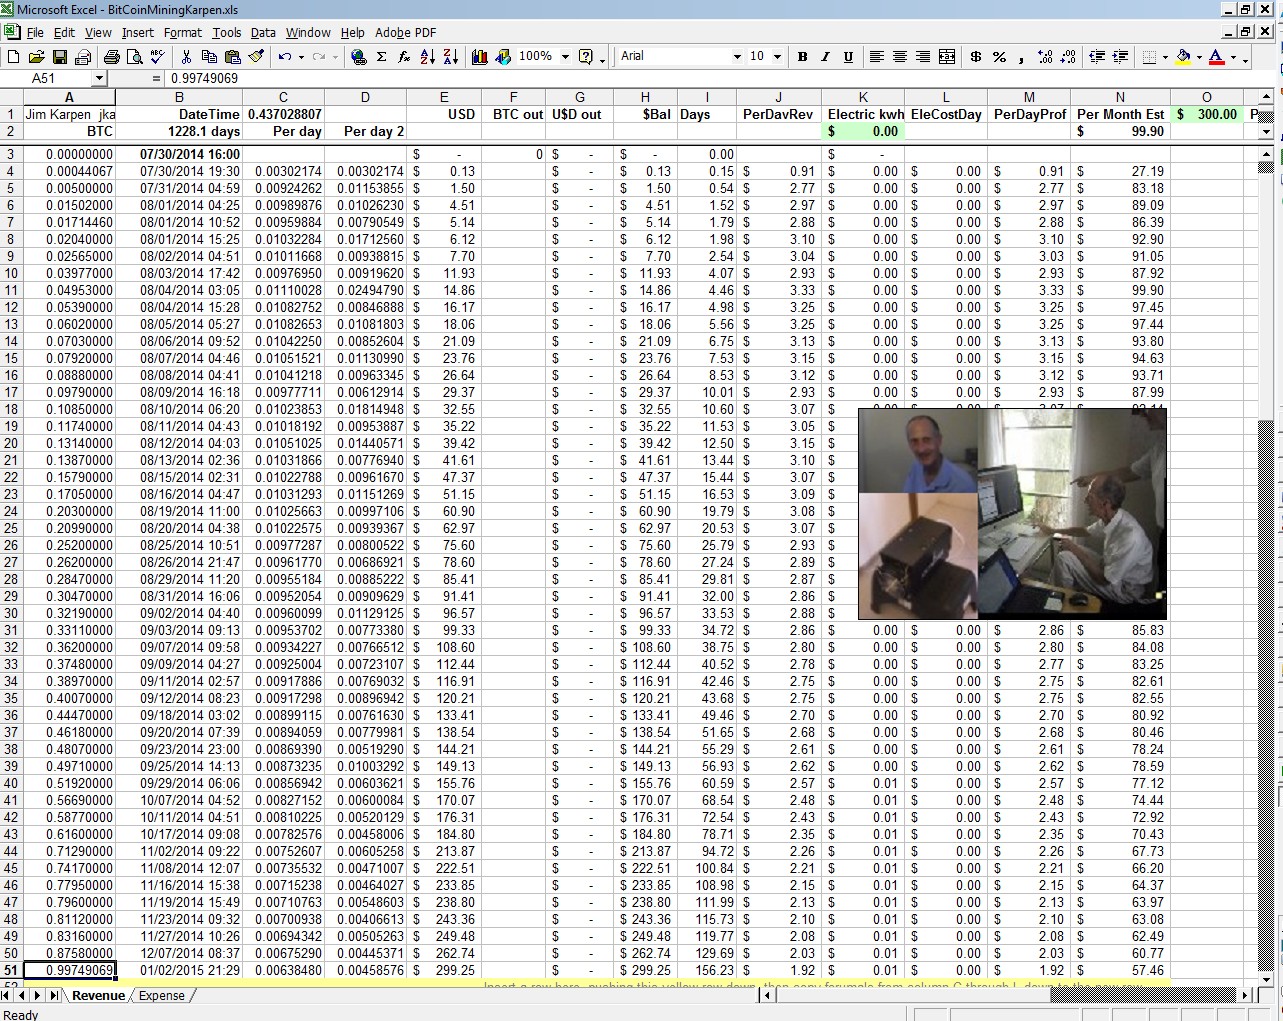Apply currency style formatting
The height and width of the screenshot is (1021, 1283).
[976, 57]
